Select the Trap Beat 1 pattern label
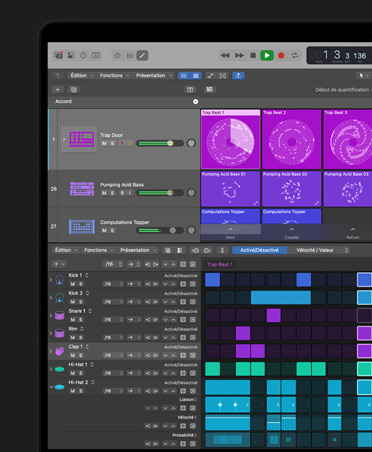Screen dimensions: 372x452 point(220,264)
